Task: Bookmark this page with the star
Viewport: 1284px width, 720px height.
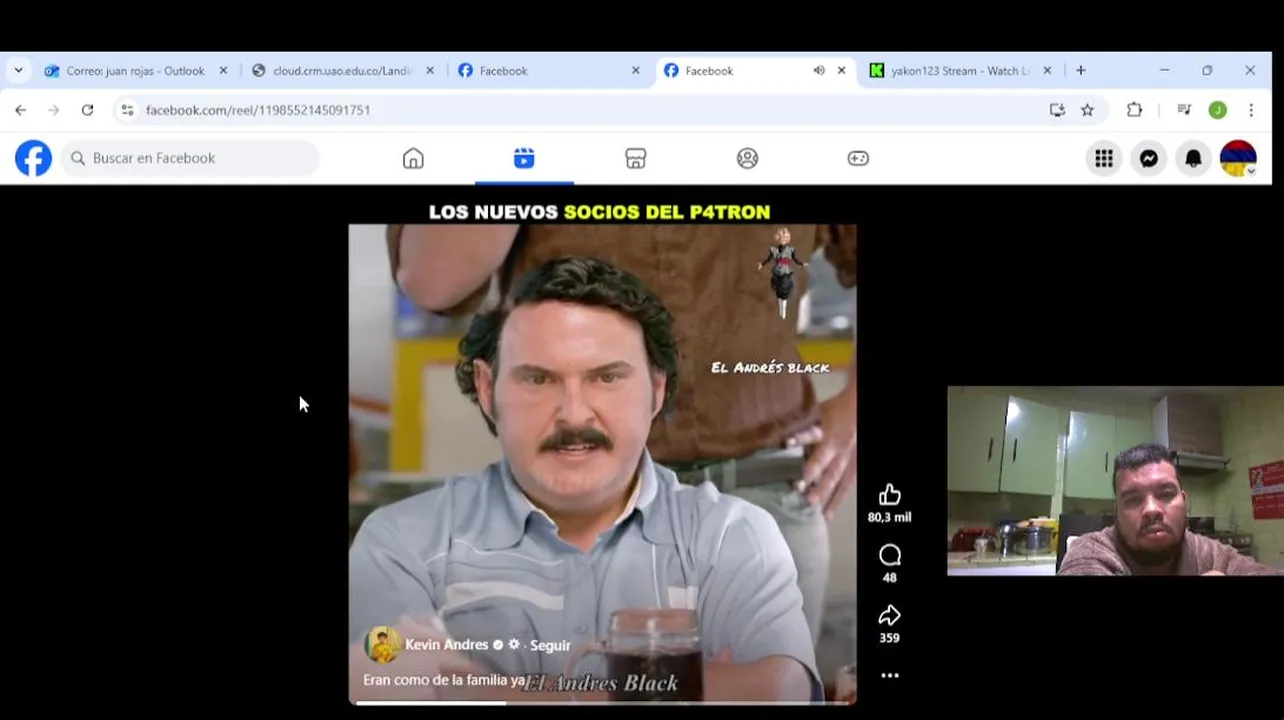Action: pos(1088,110)
